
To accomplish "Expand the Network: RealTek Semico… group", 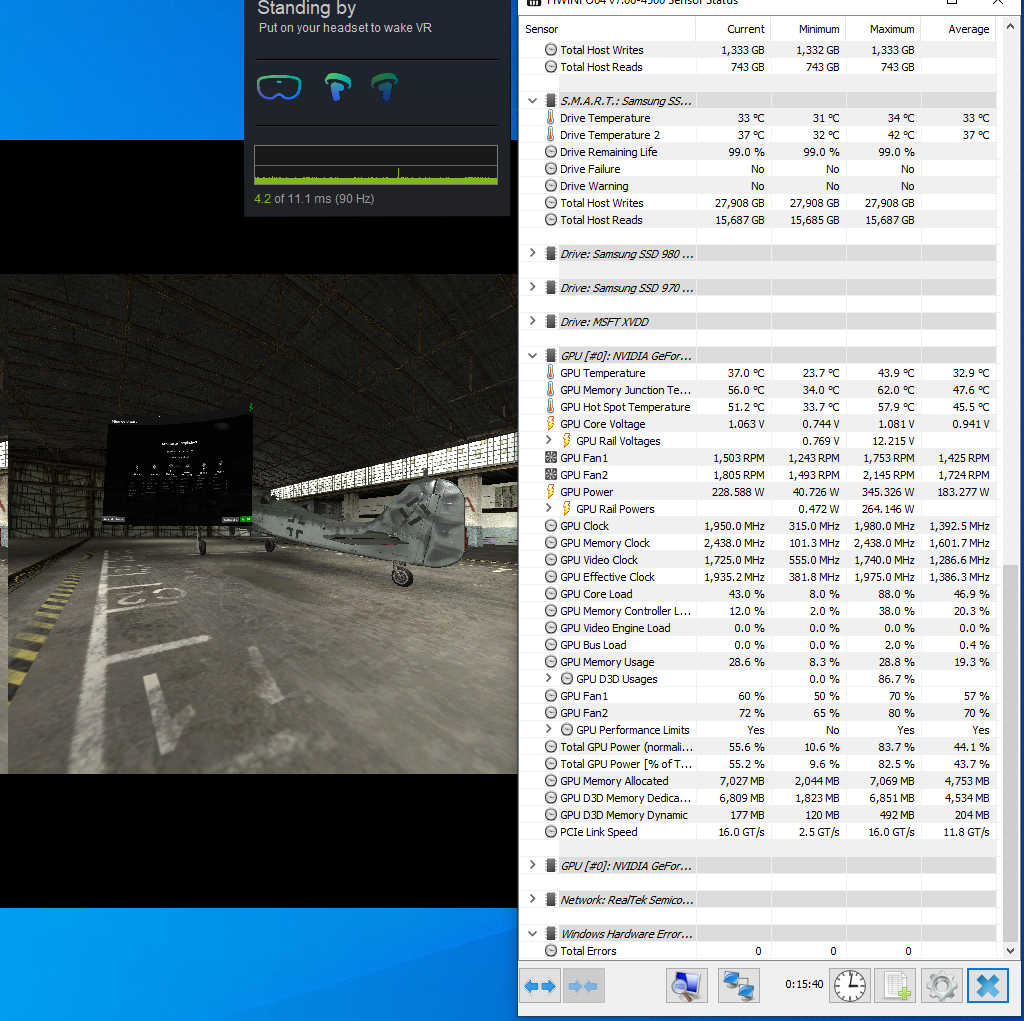I will (532, 899).
